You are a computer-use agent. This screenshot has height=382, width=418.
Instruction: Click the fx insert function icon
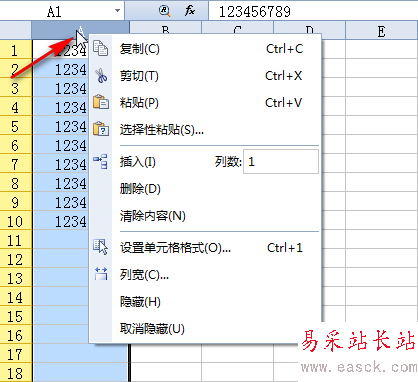tap(190, 11)
